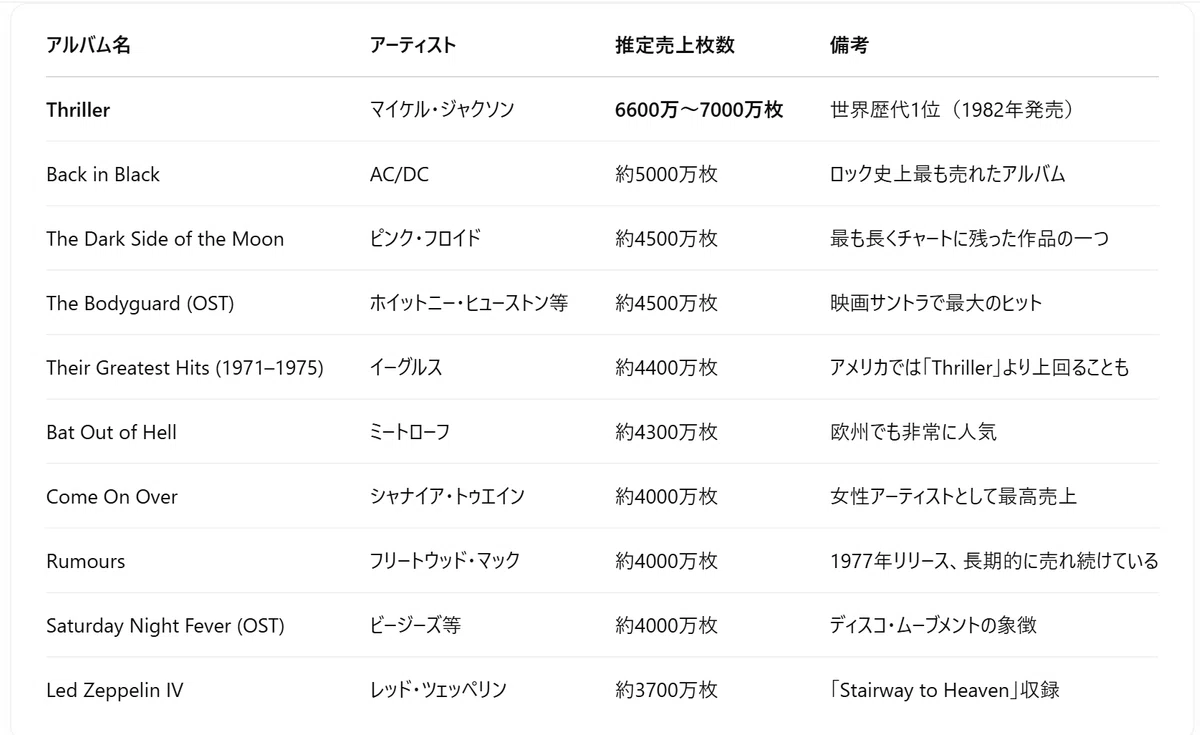The width and height of the screenshot is (1200, 735).
Task: Click The Bodyguard (OST) cell
Action: 140,303
